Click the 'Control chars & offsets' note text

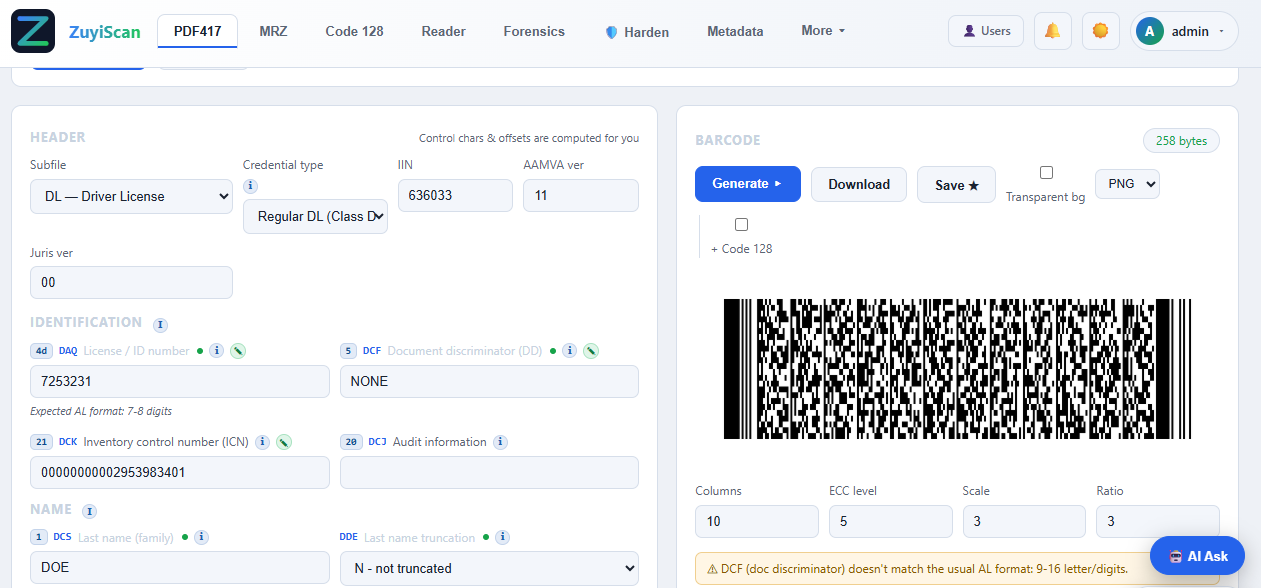click(x=529, y=138)
